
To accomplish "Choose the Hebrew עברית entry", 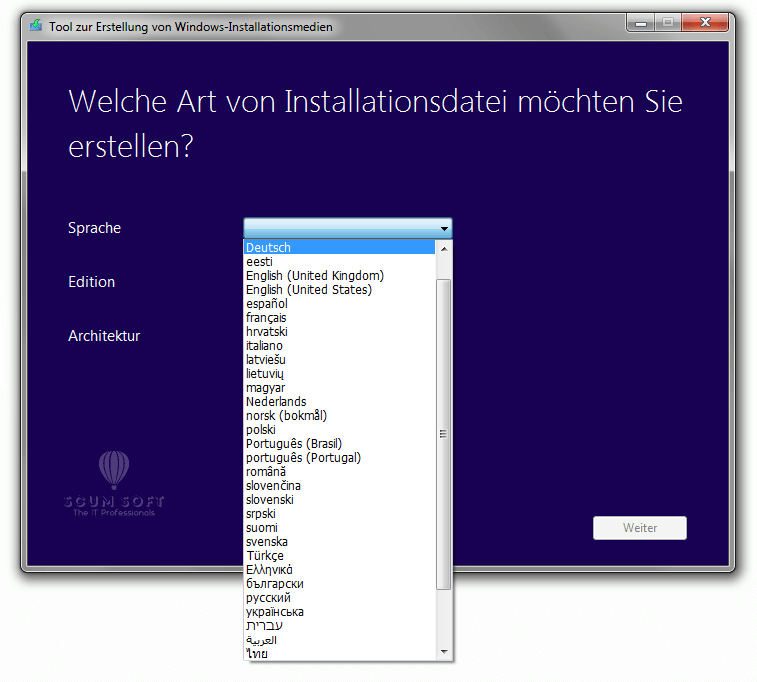I will (x=339, y=626).
